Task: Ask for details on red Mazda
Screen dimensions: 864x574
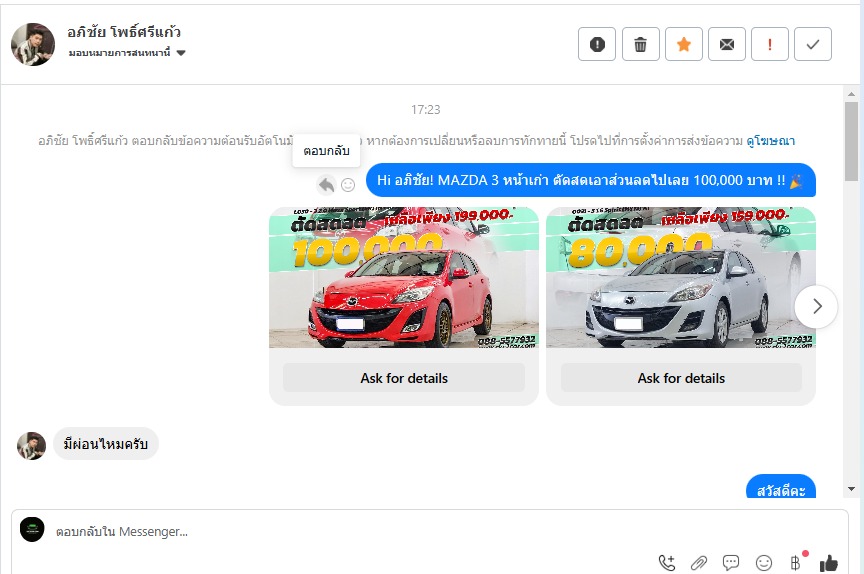Action: point(404,378)
